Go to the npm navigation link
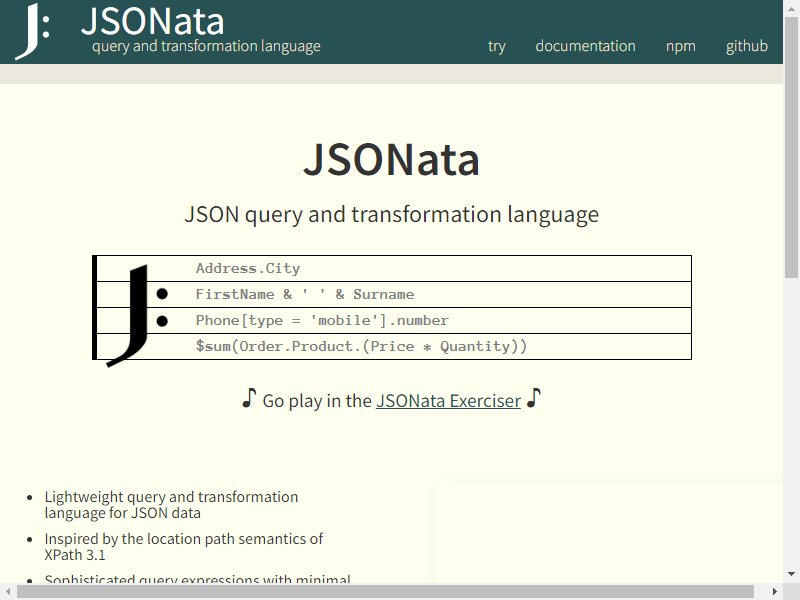Screen dimensions: 800x600 pos(681,46)
